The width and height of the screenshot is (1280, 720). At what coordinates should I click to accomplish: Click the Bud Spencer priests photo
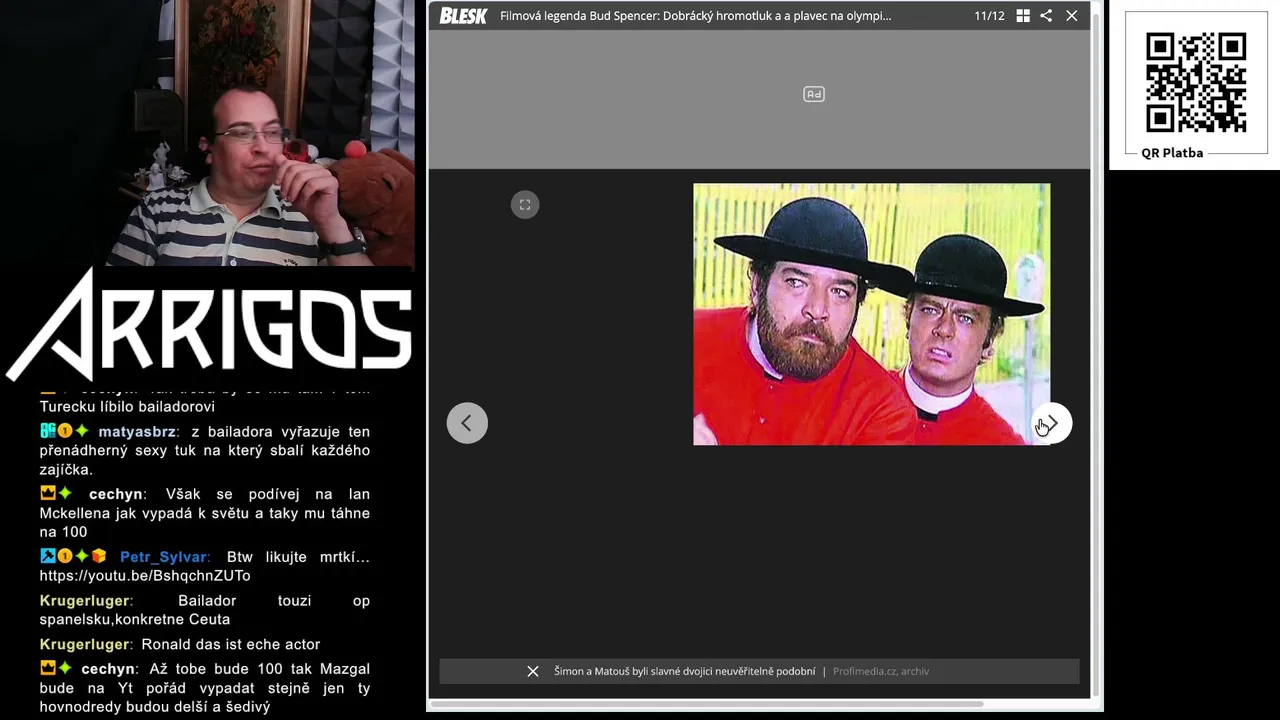pyautogui.click(x=872, y=314)
